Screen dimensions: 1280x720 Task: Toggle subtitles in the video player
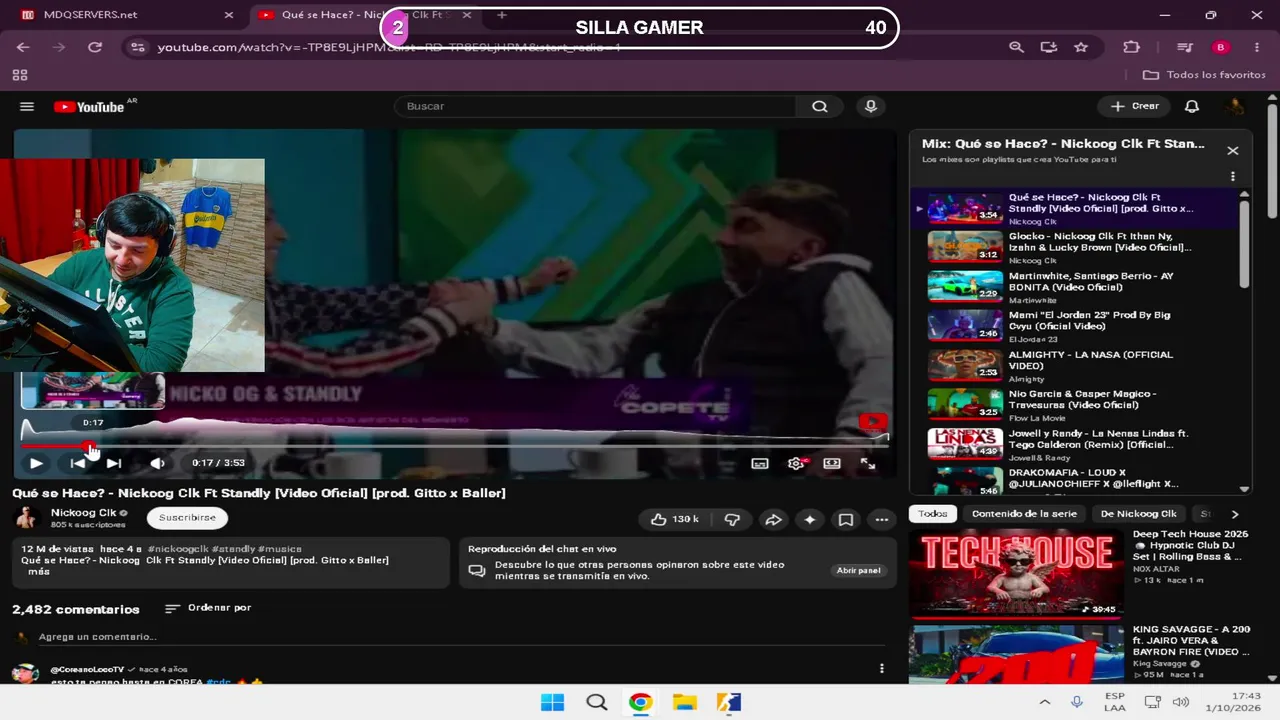760,463
